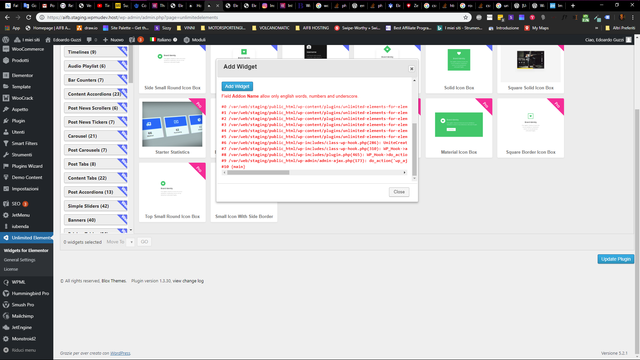Image resolution: width=640 pixels, height=360 pixels.
Task: Open the Starter Statistics widget thumbnail
Action: click(172, 124)
